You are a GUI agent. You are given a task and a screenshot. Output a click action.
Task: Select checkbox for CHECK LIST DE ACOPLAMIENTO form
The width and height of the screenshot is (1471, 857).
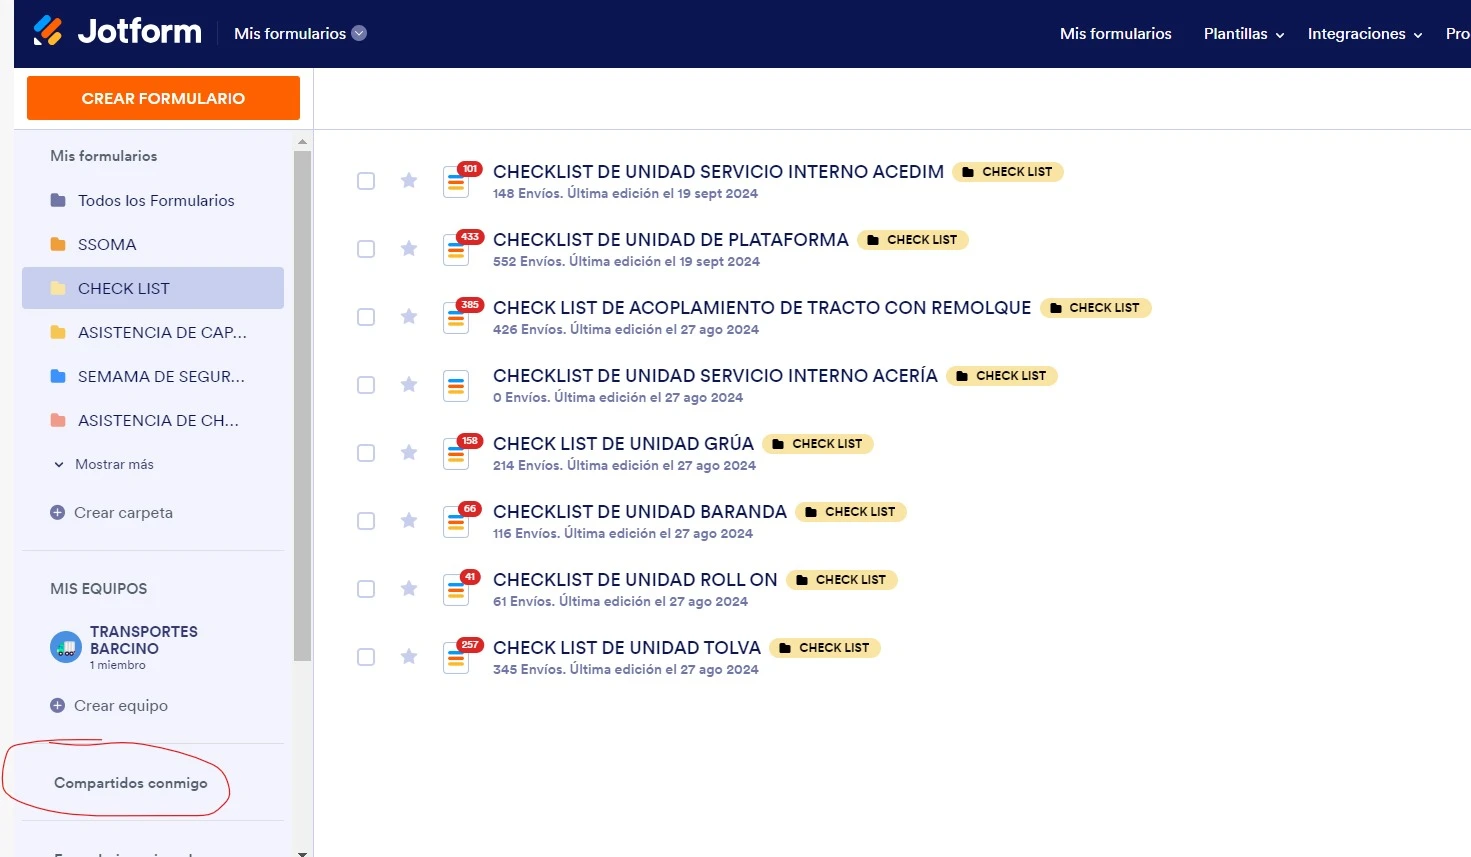pos(366,317)
